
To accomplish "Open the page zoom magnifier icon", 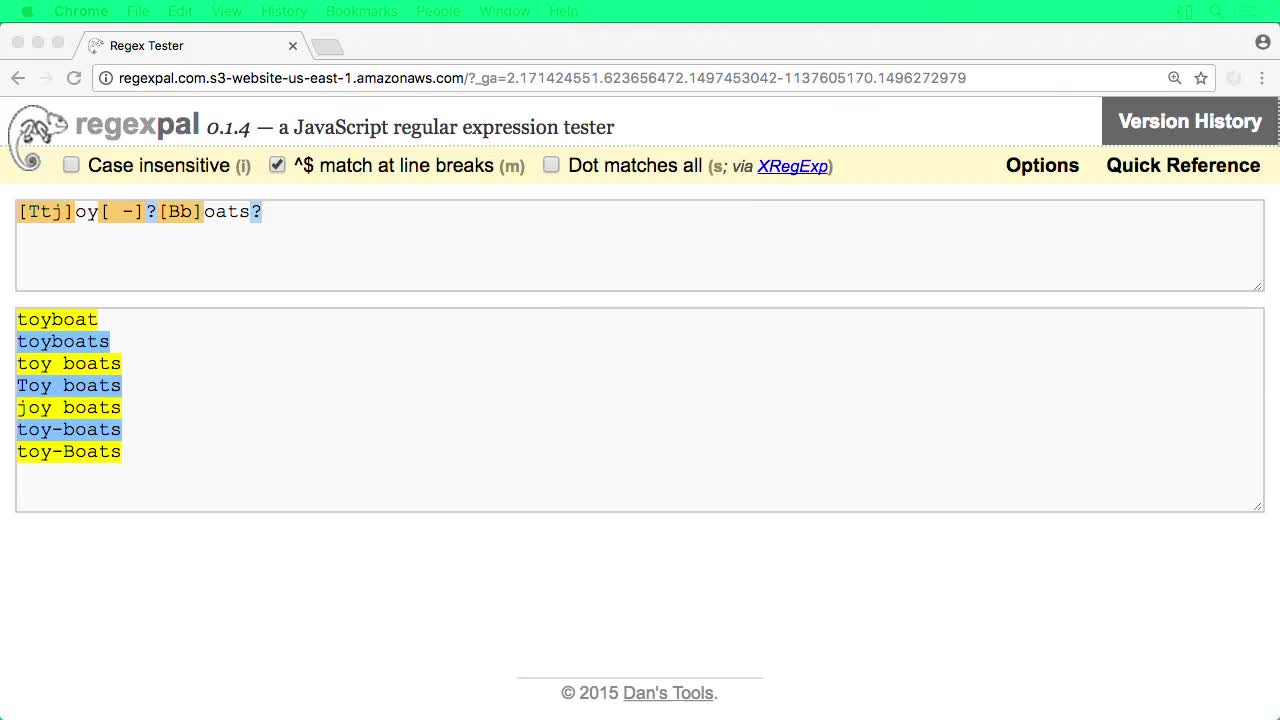I will coord(1173,77).
